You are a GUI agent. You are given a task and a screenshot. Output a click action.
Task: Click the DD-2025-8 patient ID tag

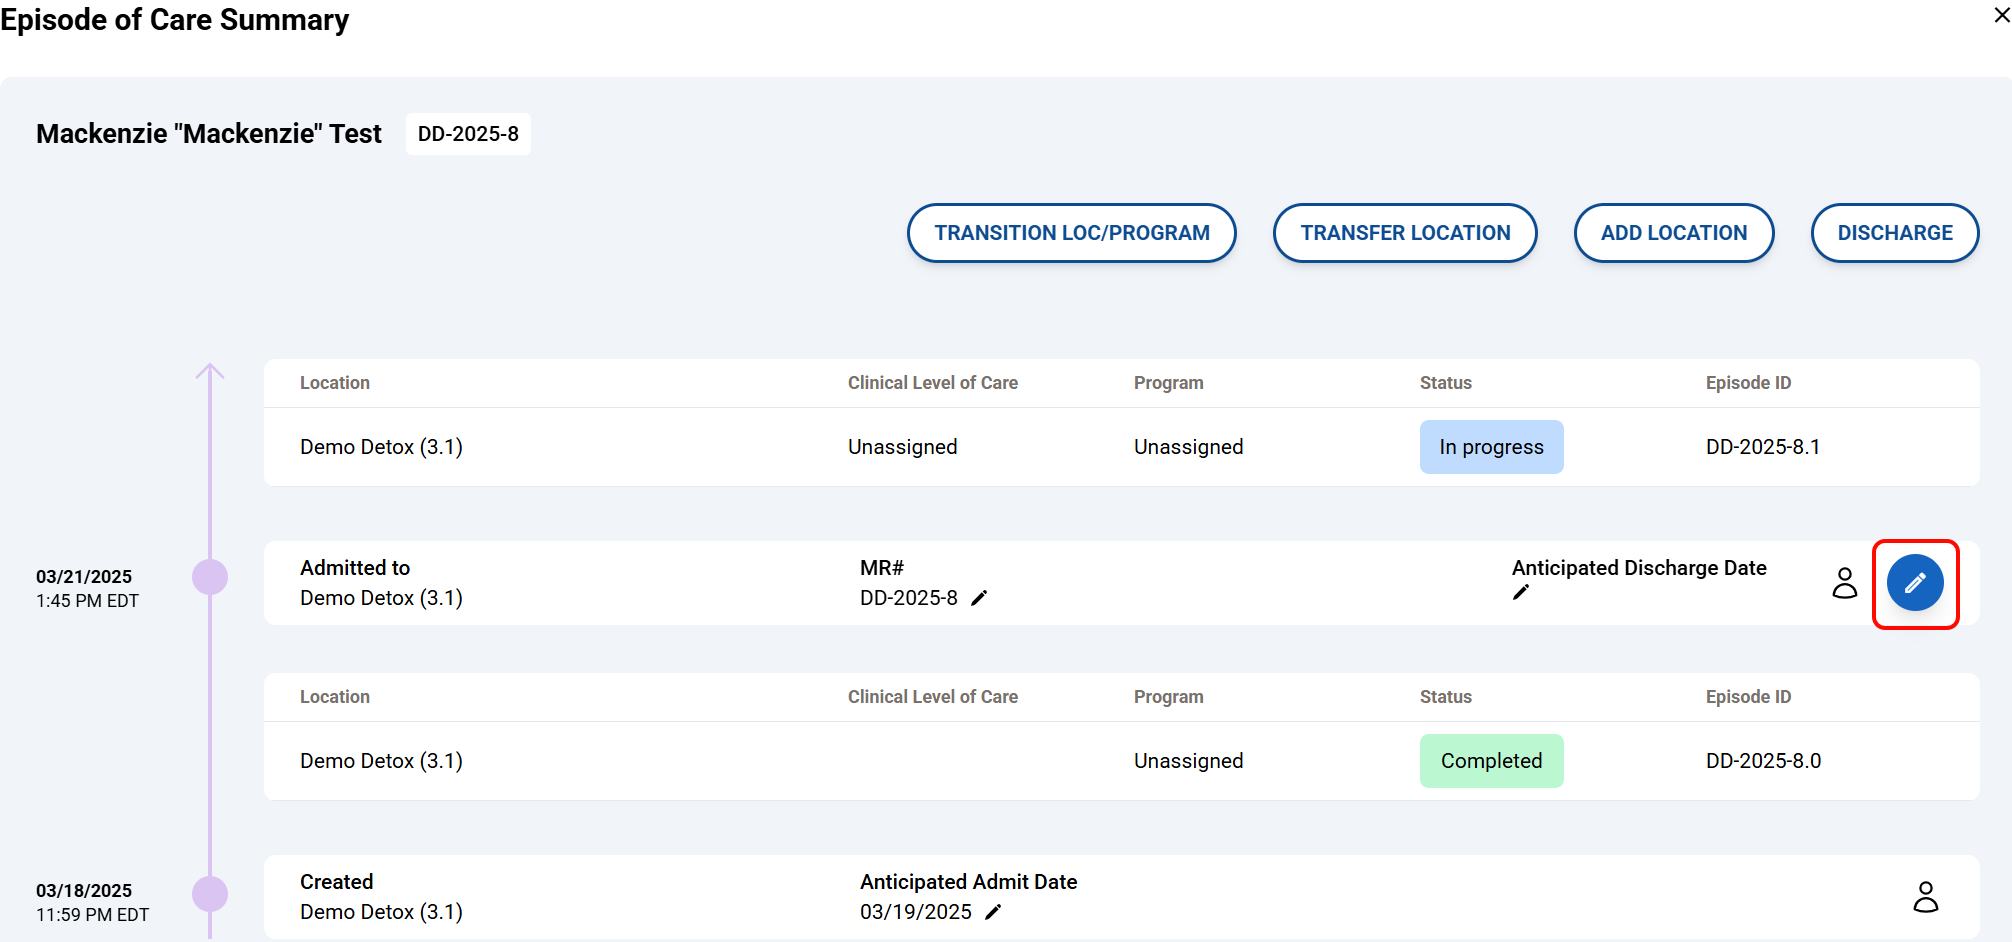click(468, 134)
